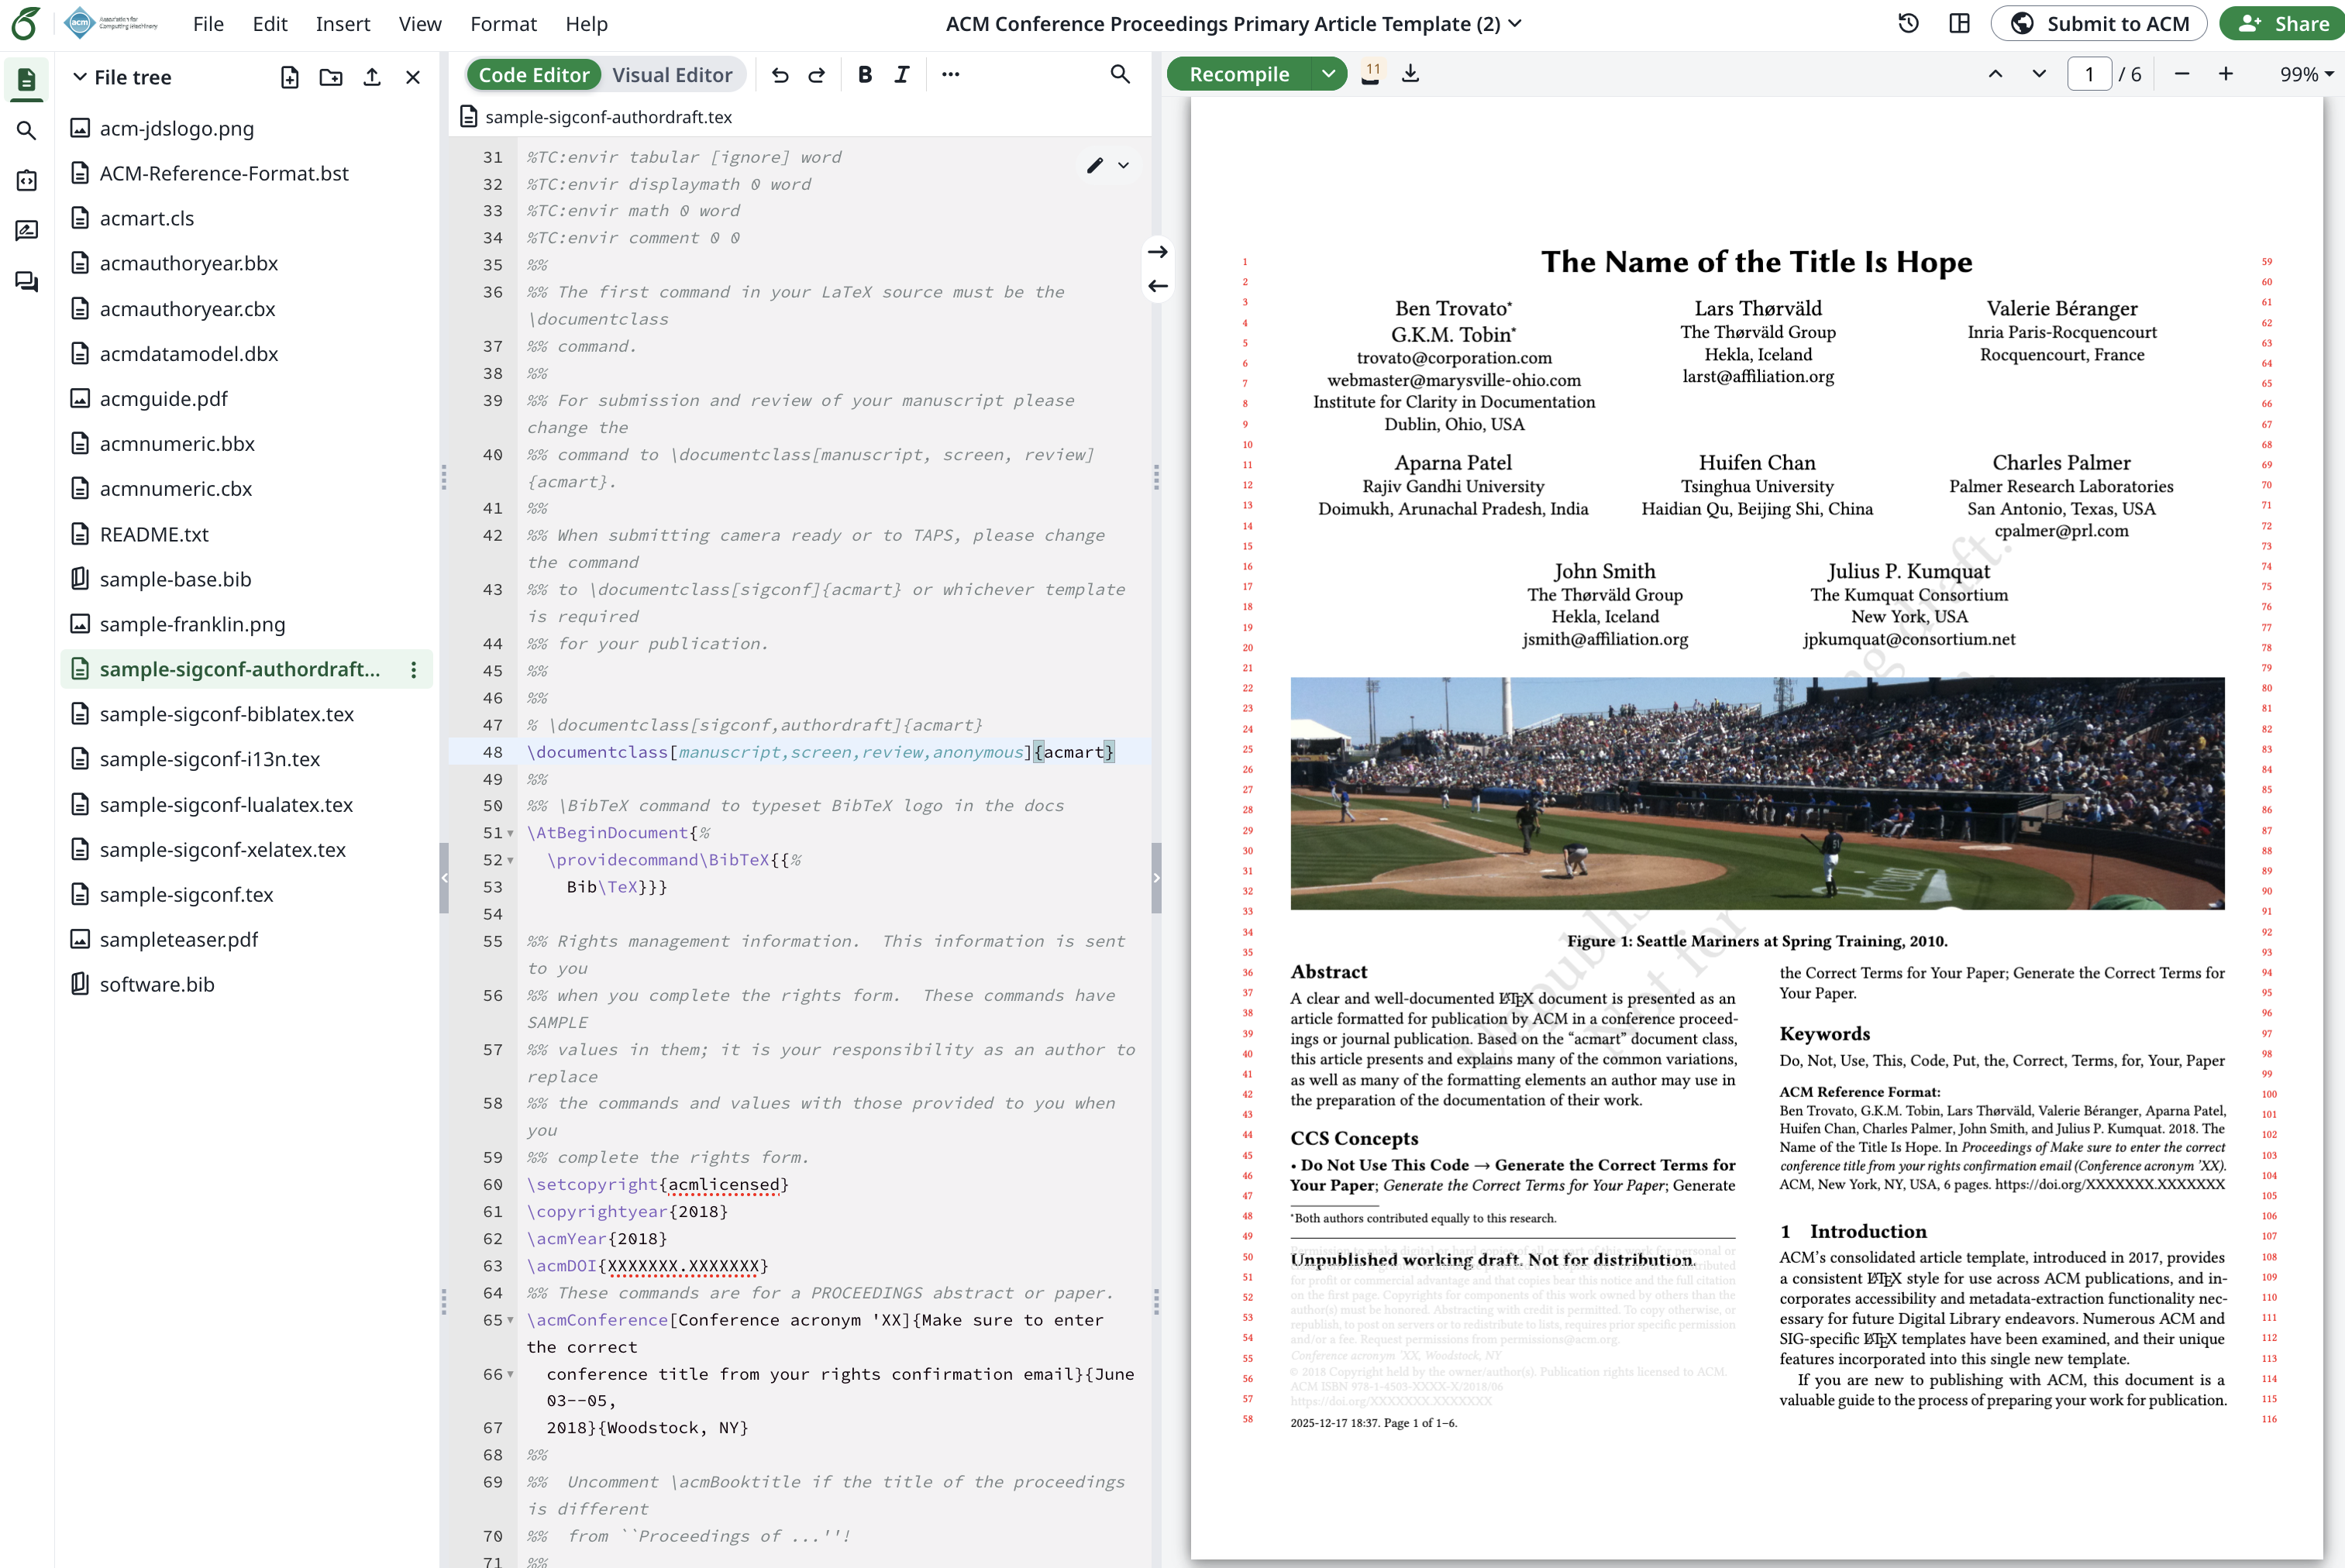Click the editor search magnifier icon
Viewport: 2345px width, 1568px height.
pyautogui.click(x=1120, y=74)
